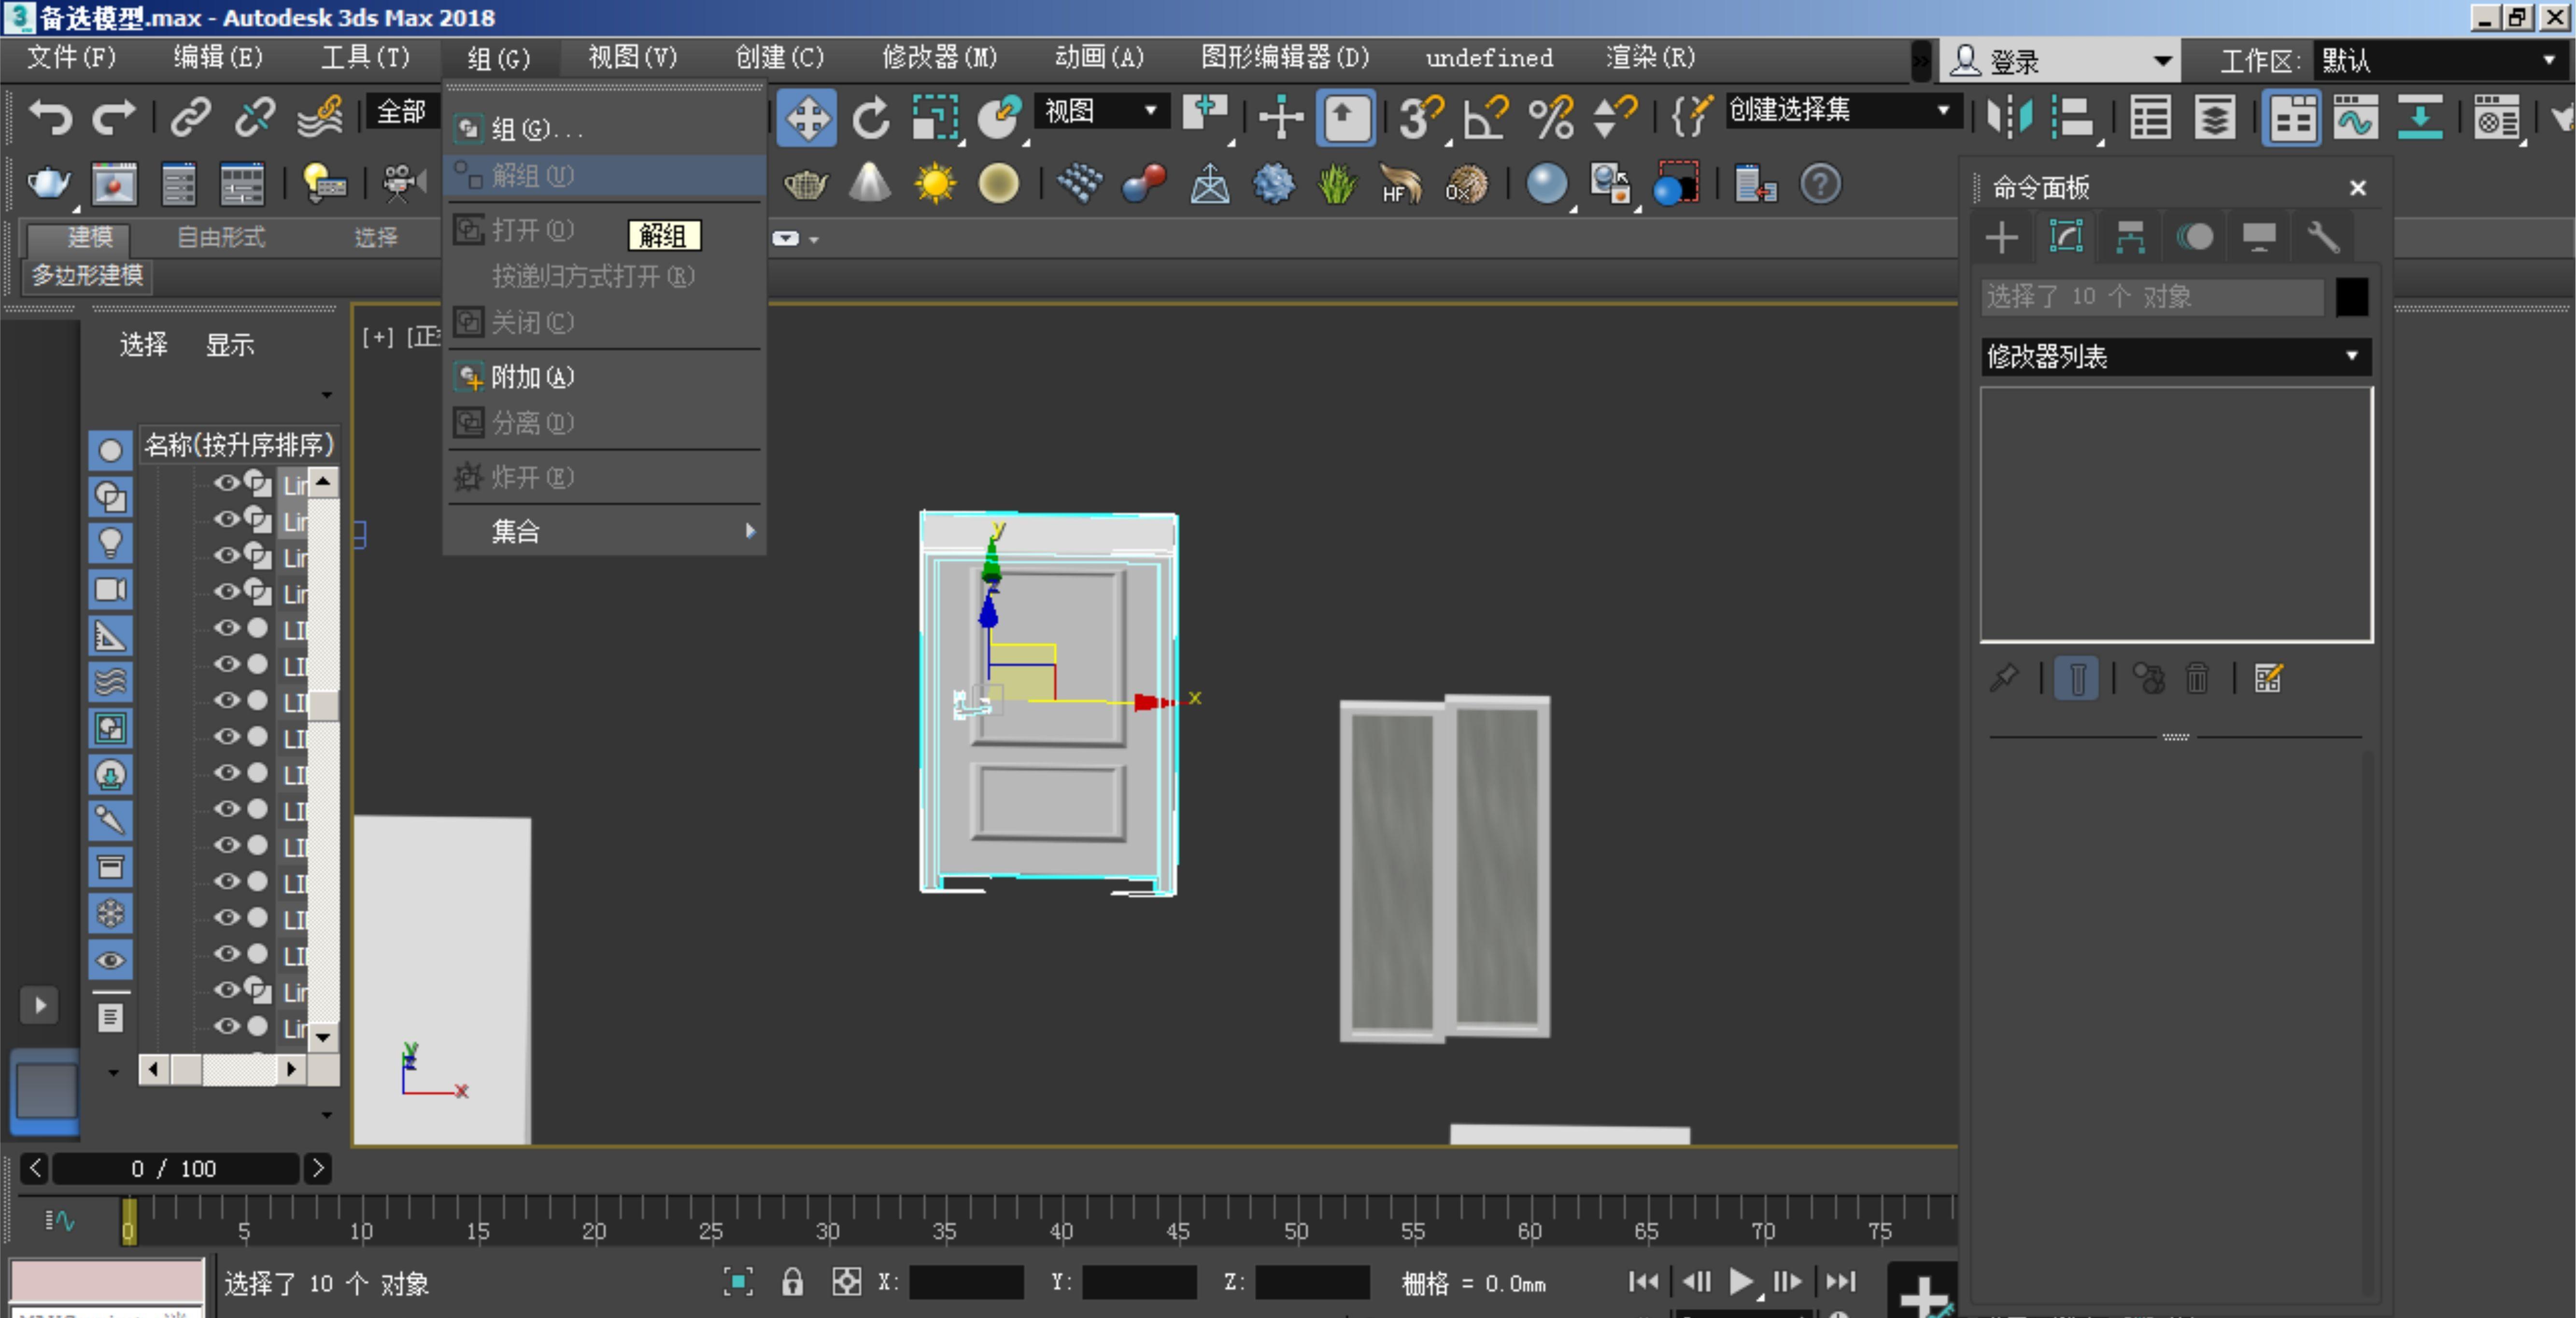
Task: Toggle Selection Lock padlock icon
Action: (x=792, y=1282)
